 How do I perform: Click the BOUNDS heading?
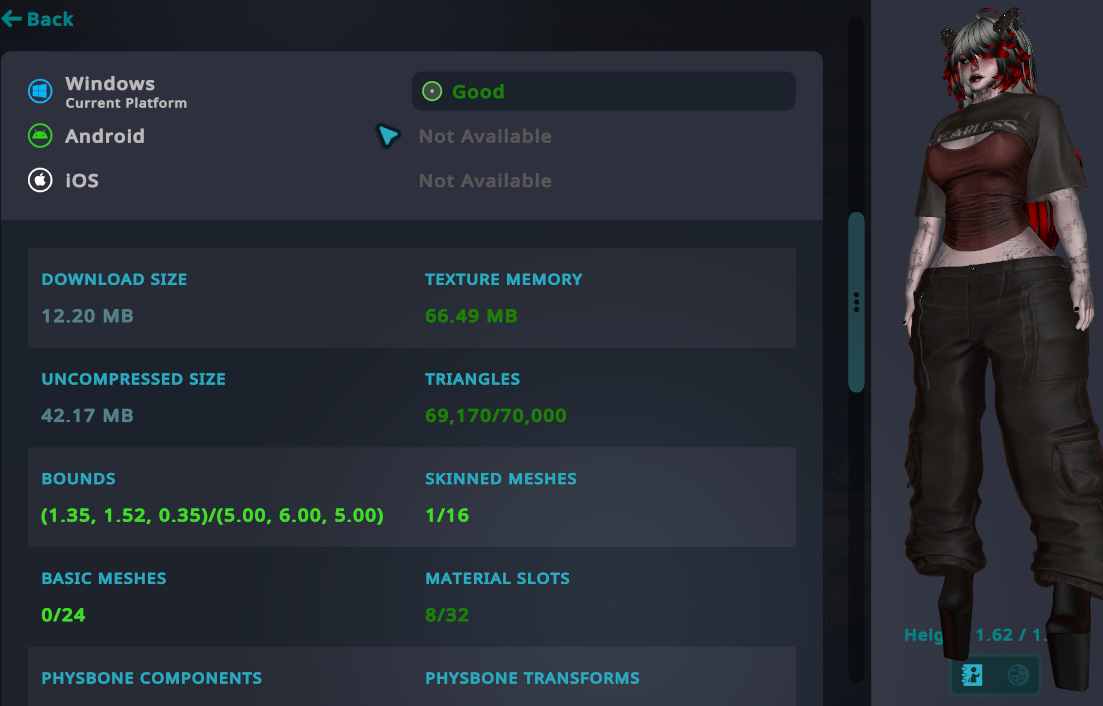point(78,479)
